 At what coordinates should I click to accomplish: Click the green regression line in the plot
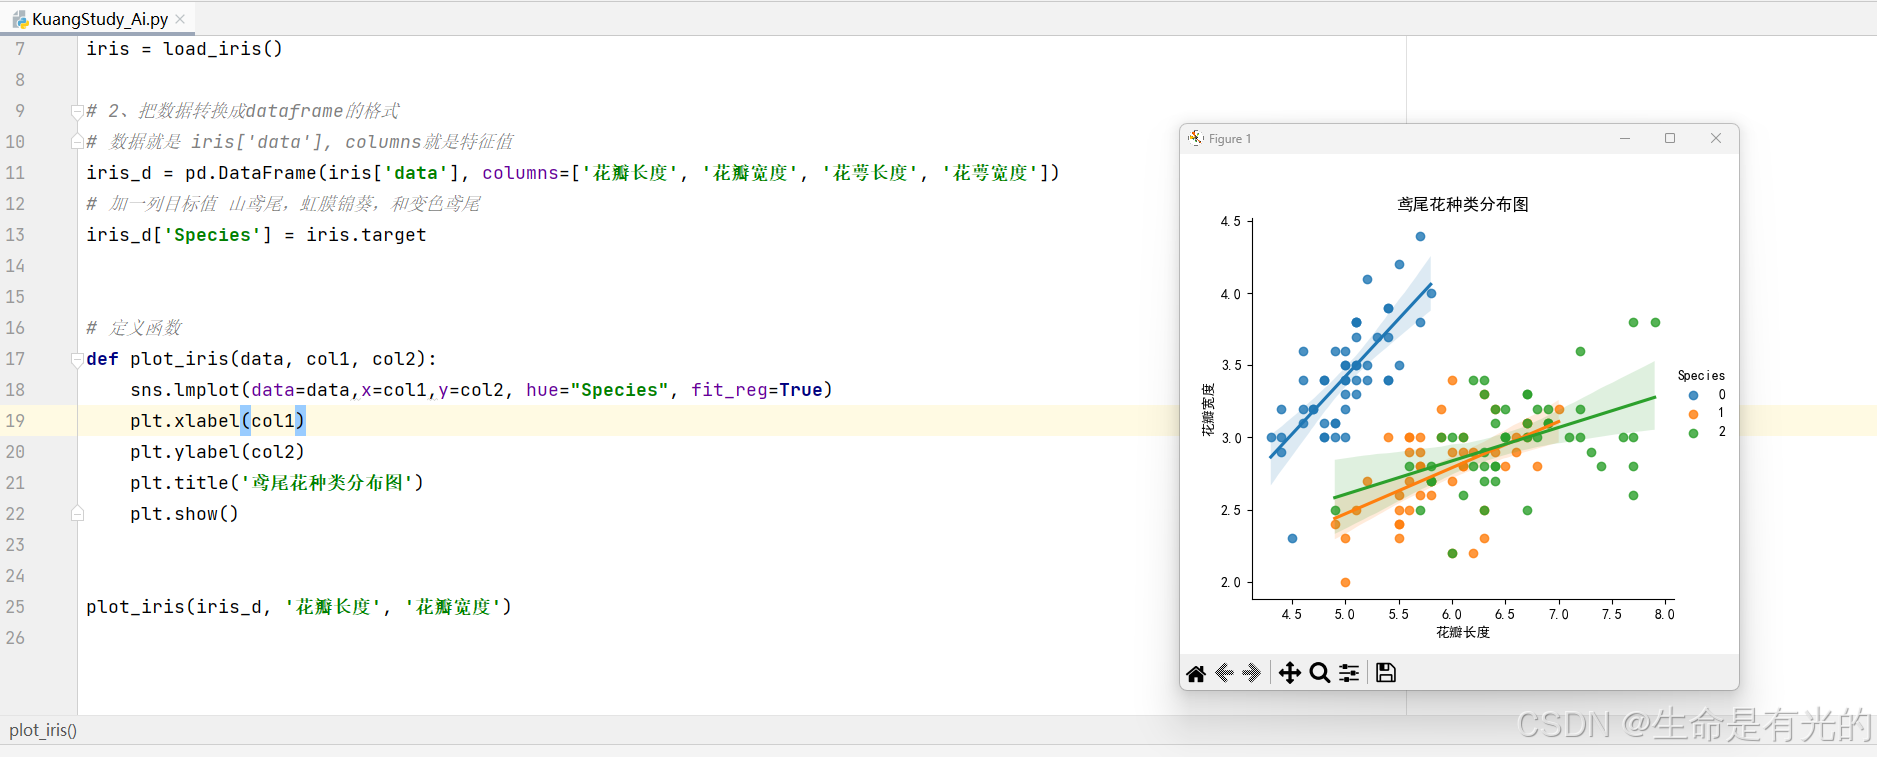point(1495,447)
